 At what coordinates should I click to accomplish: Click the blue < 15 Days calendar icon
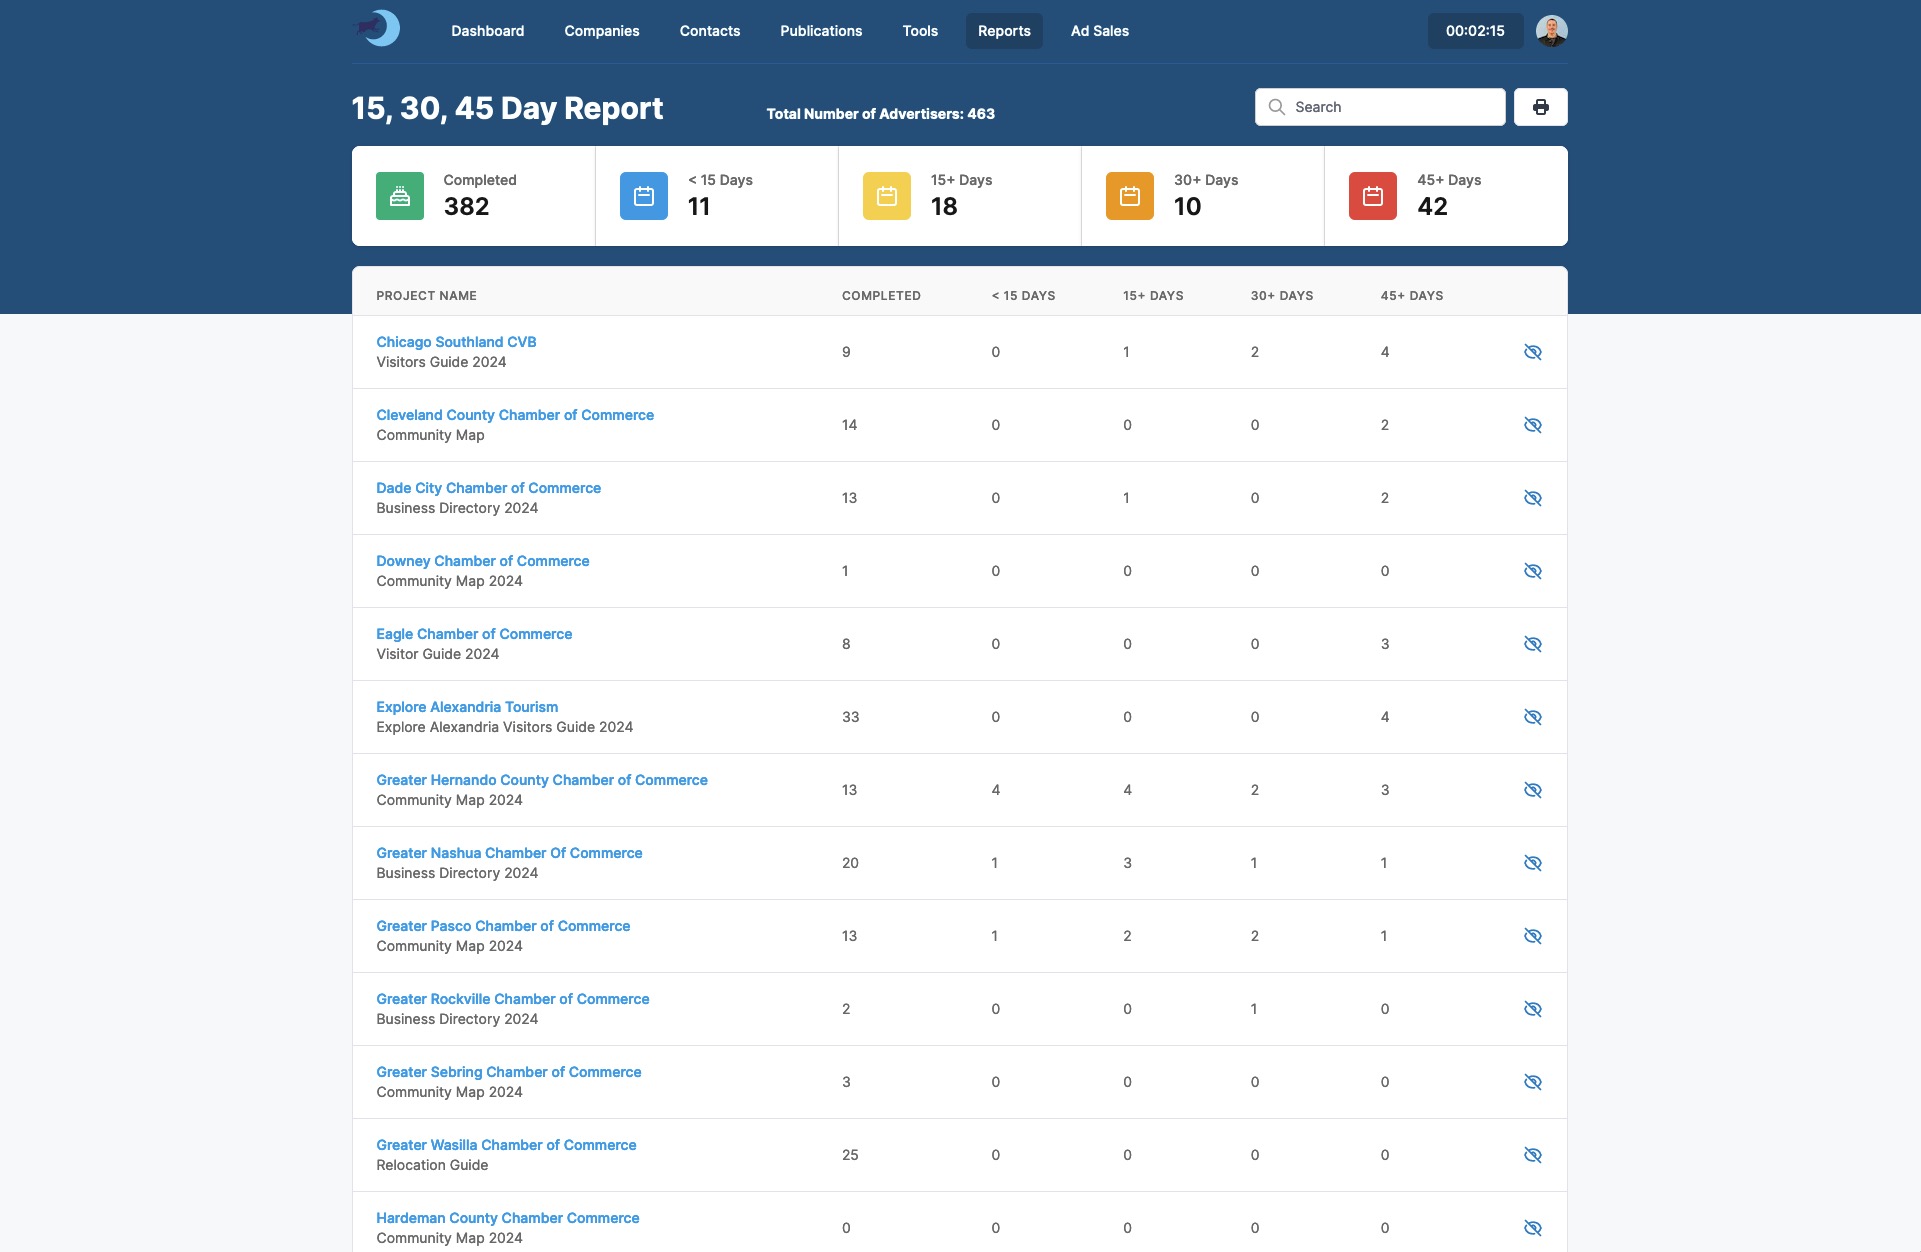(x=644, y=196)
